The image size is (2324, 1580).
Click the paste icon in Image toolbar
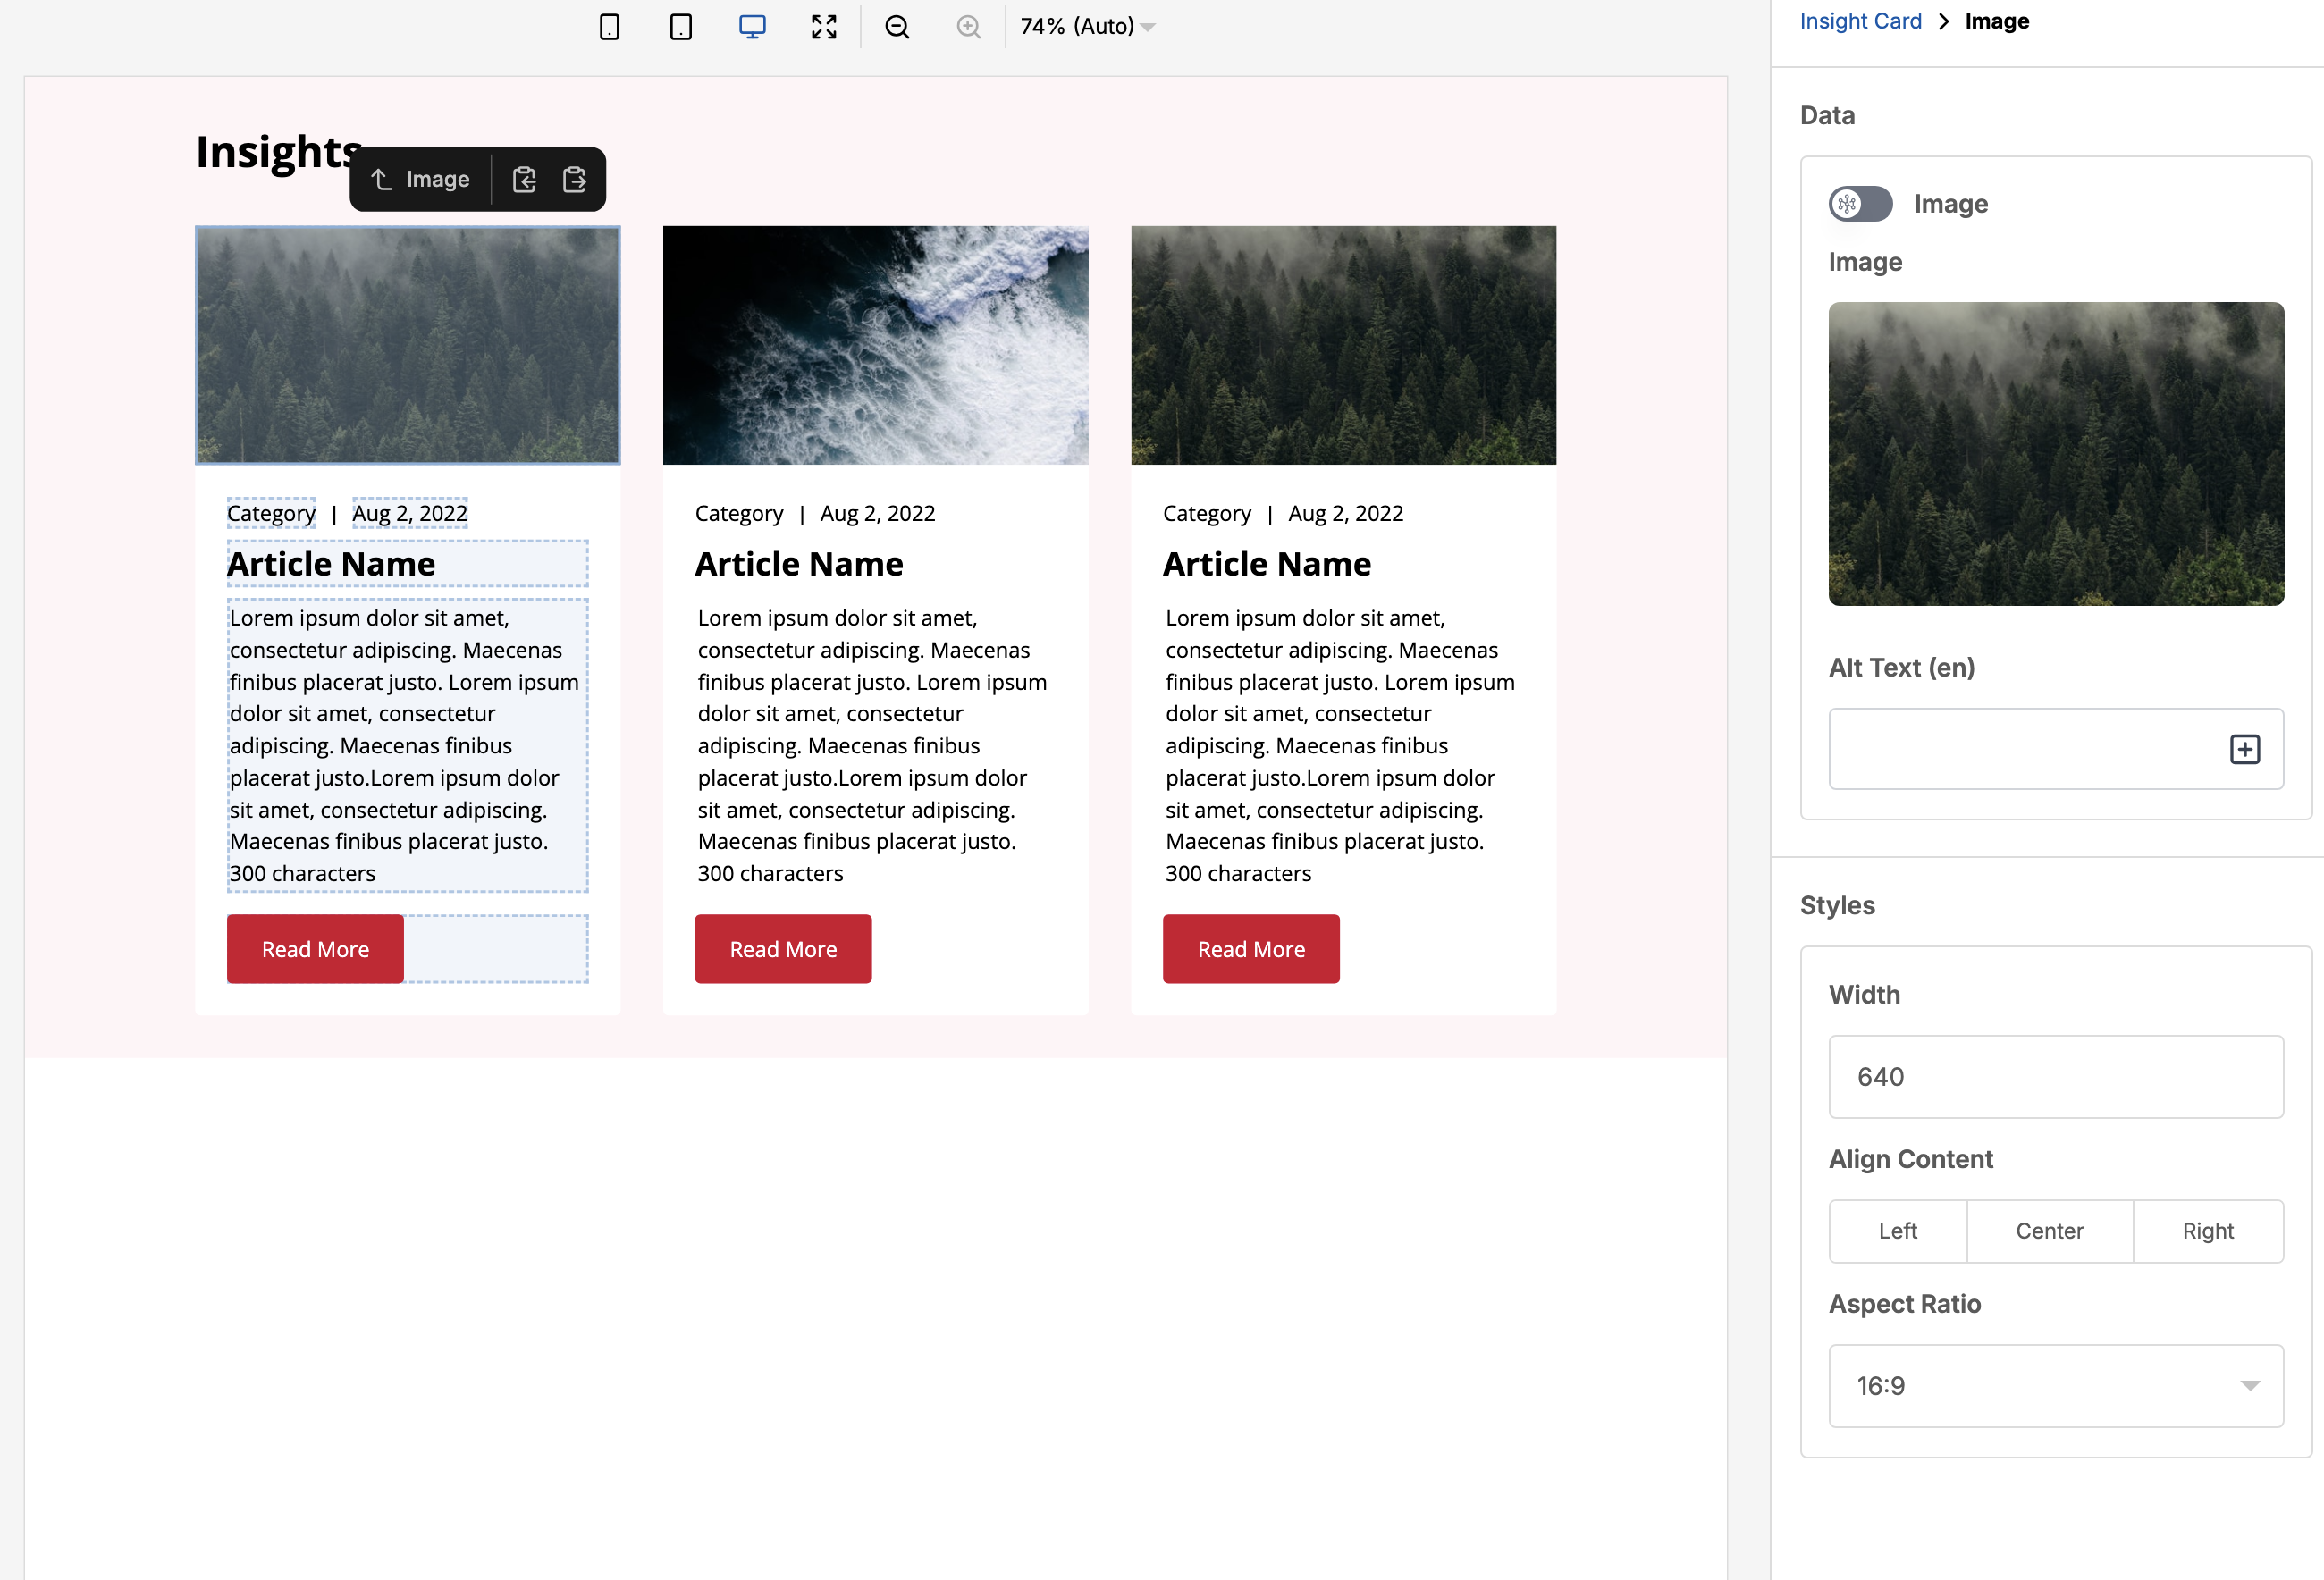click(574, 180)
